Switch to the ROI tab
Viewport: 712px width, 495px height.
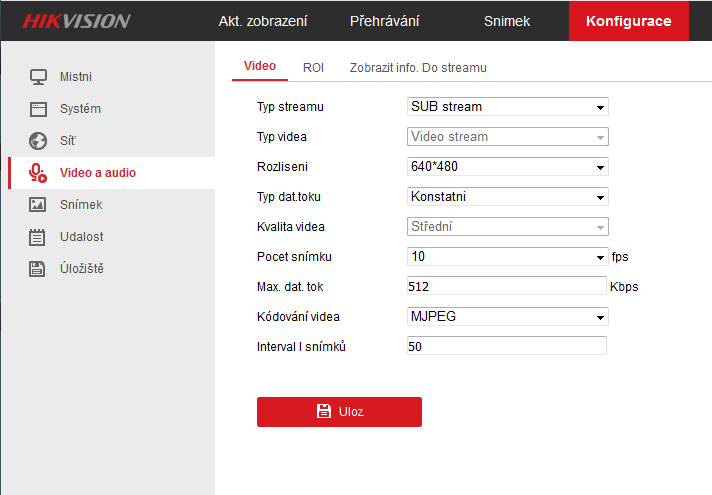pyautogui.click(x=313, y=68)
